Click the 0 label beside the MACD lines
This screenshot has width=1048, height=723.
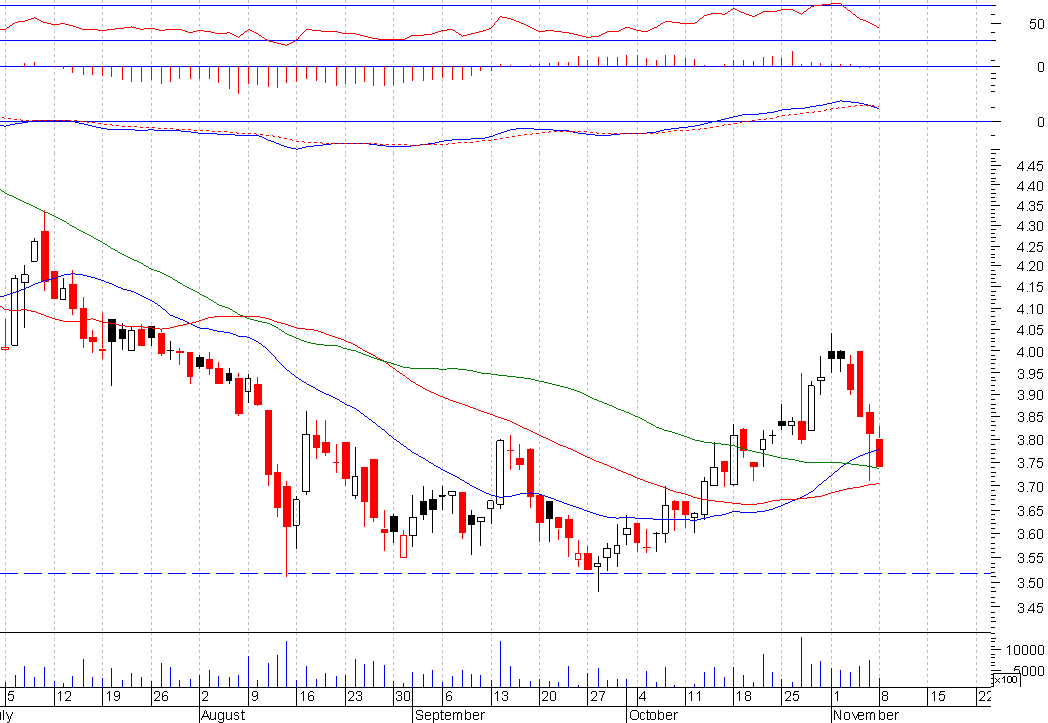pyautogui.click(x=1040, y=122)
